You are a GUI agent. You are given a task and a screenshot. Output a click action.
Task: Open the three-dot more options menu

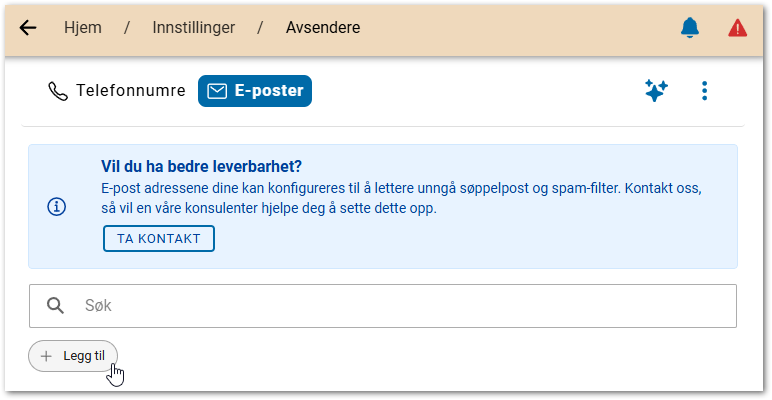point(705,91)
